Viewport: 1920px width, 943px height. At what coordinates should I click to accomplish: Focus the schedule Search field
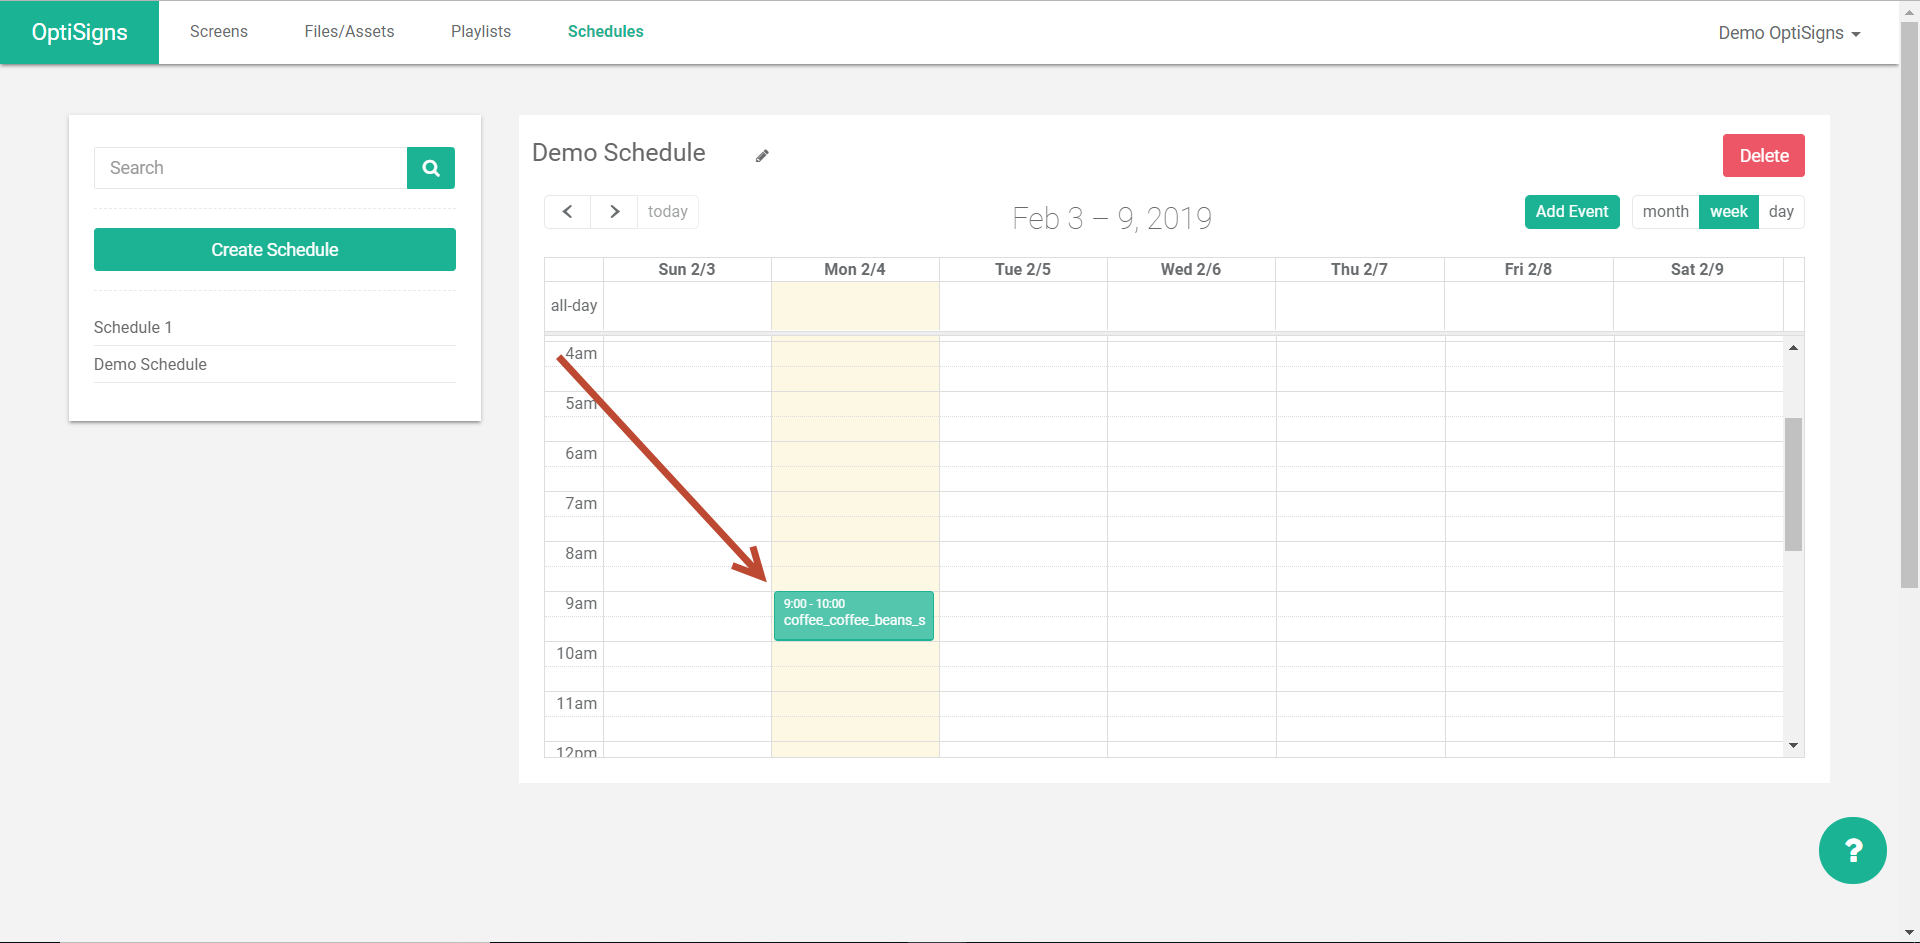click(x=251, y=168)
